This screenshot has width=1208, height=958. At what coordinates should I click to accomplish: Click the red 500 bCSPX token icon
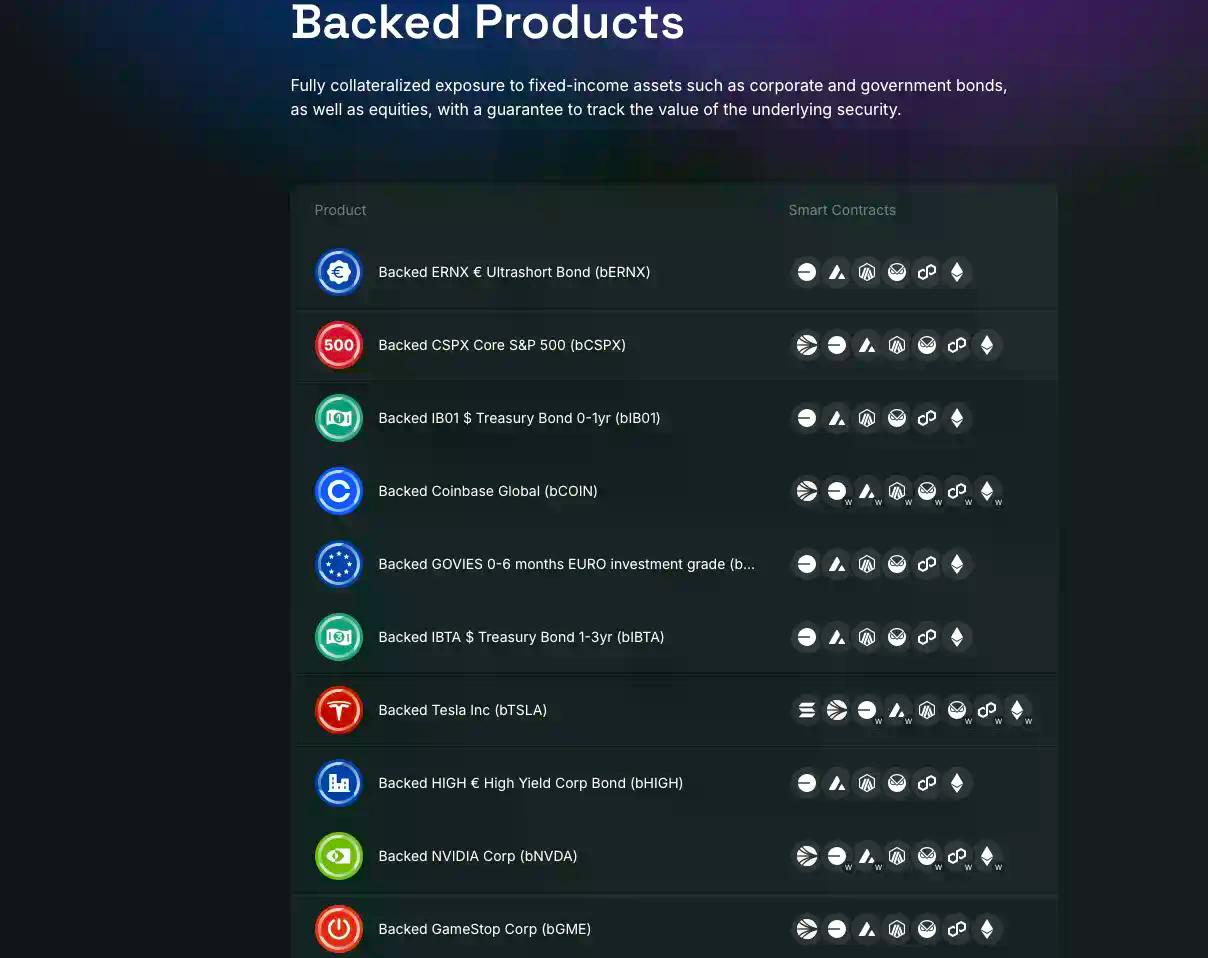pos(339,345)
